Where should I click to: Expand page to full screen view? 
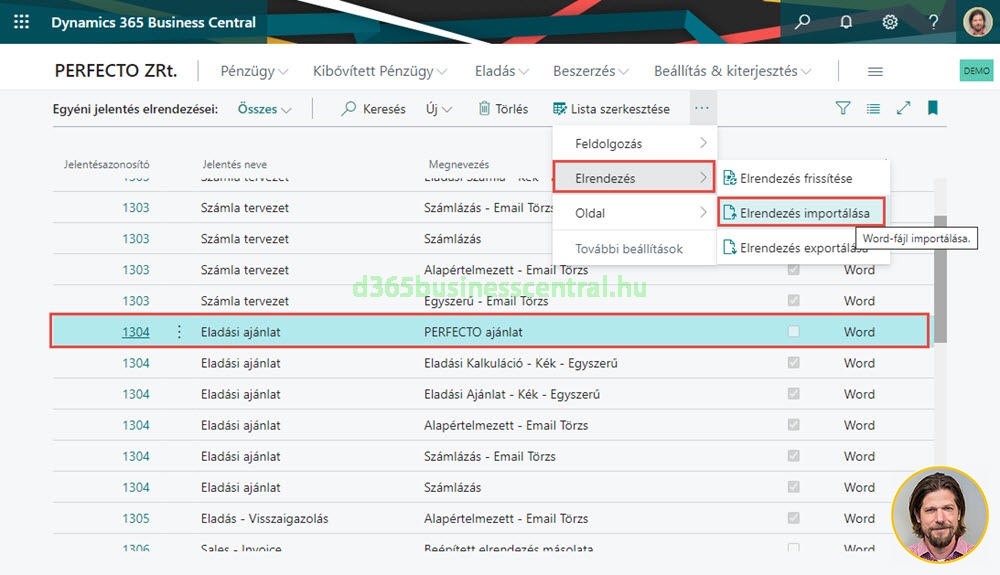pos(903,108)
